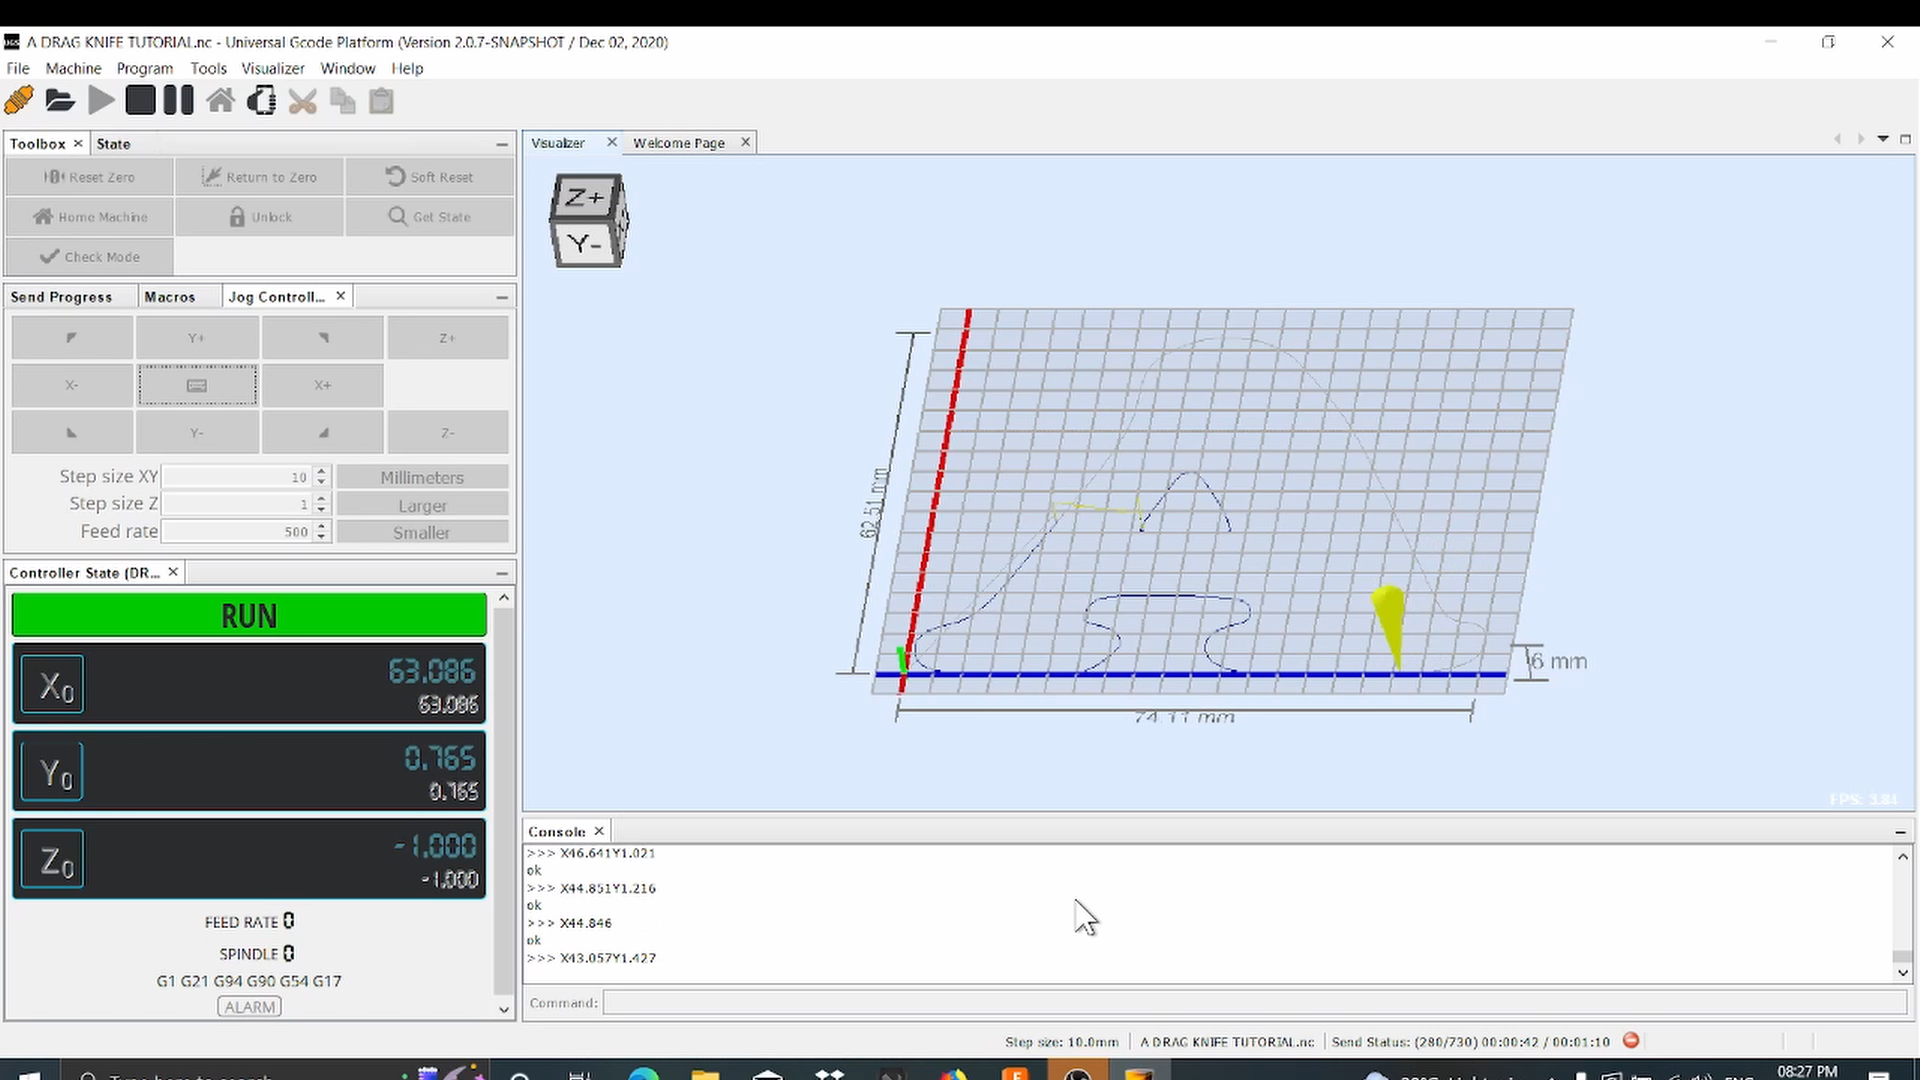Connect to the machine with the plug icon
1920x1080 pixels.
coord(19,100)
